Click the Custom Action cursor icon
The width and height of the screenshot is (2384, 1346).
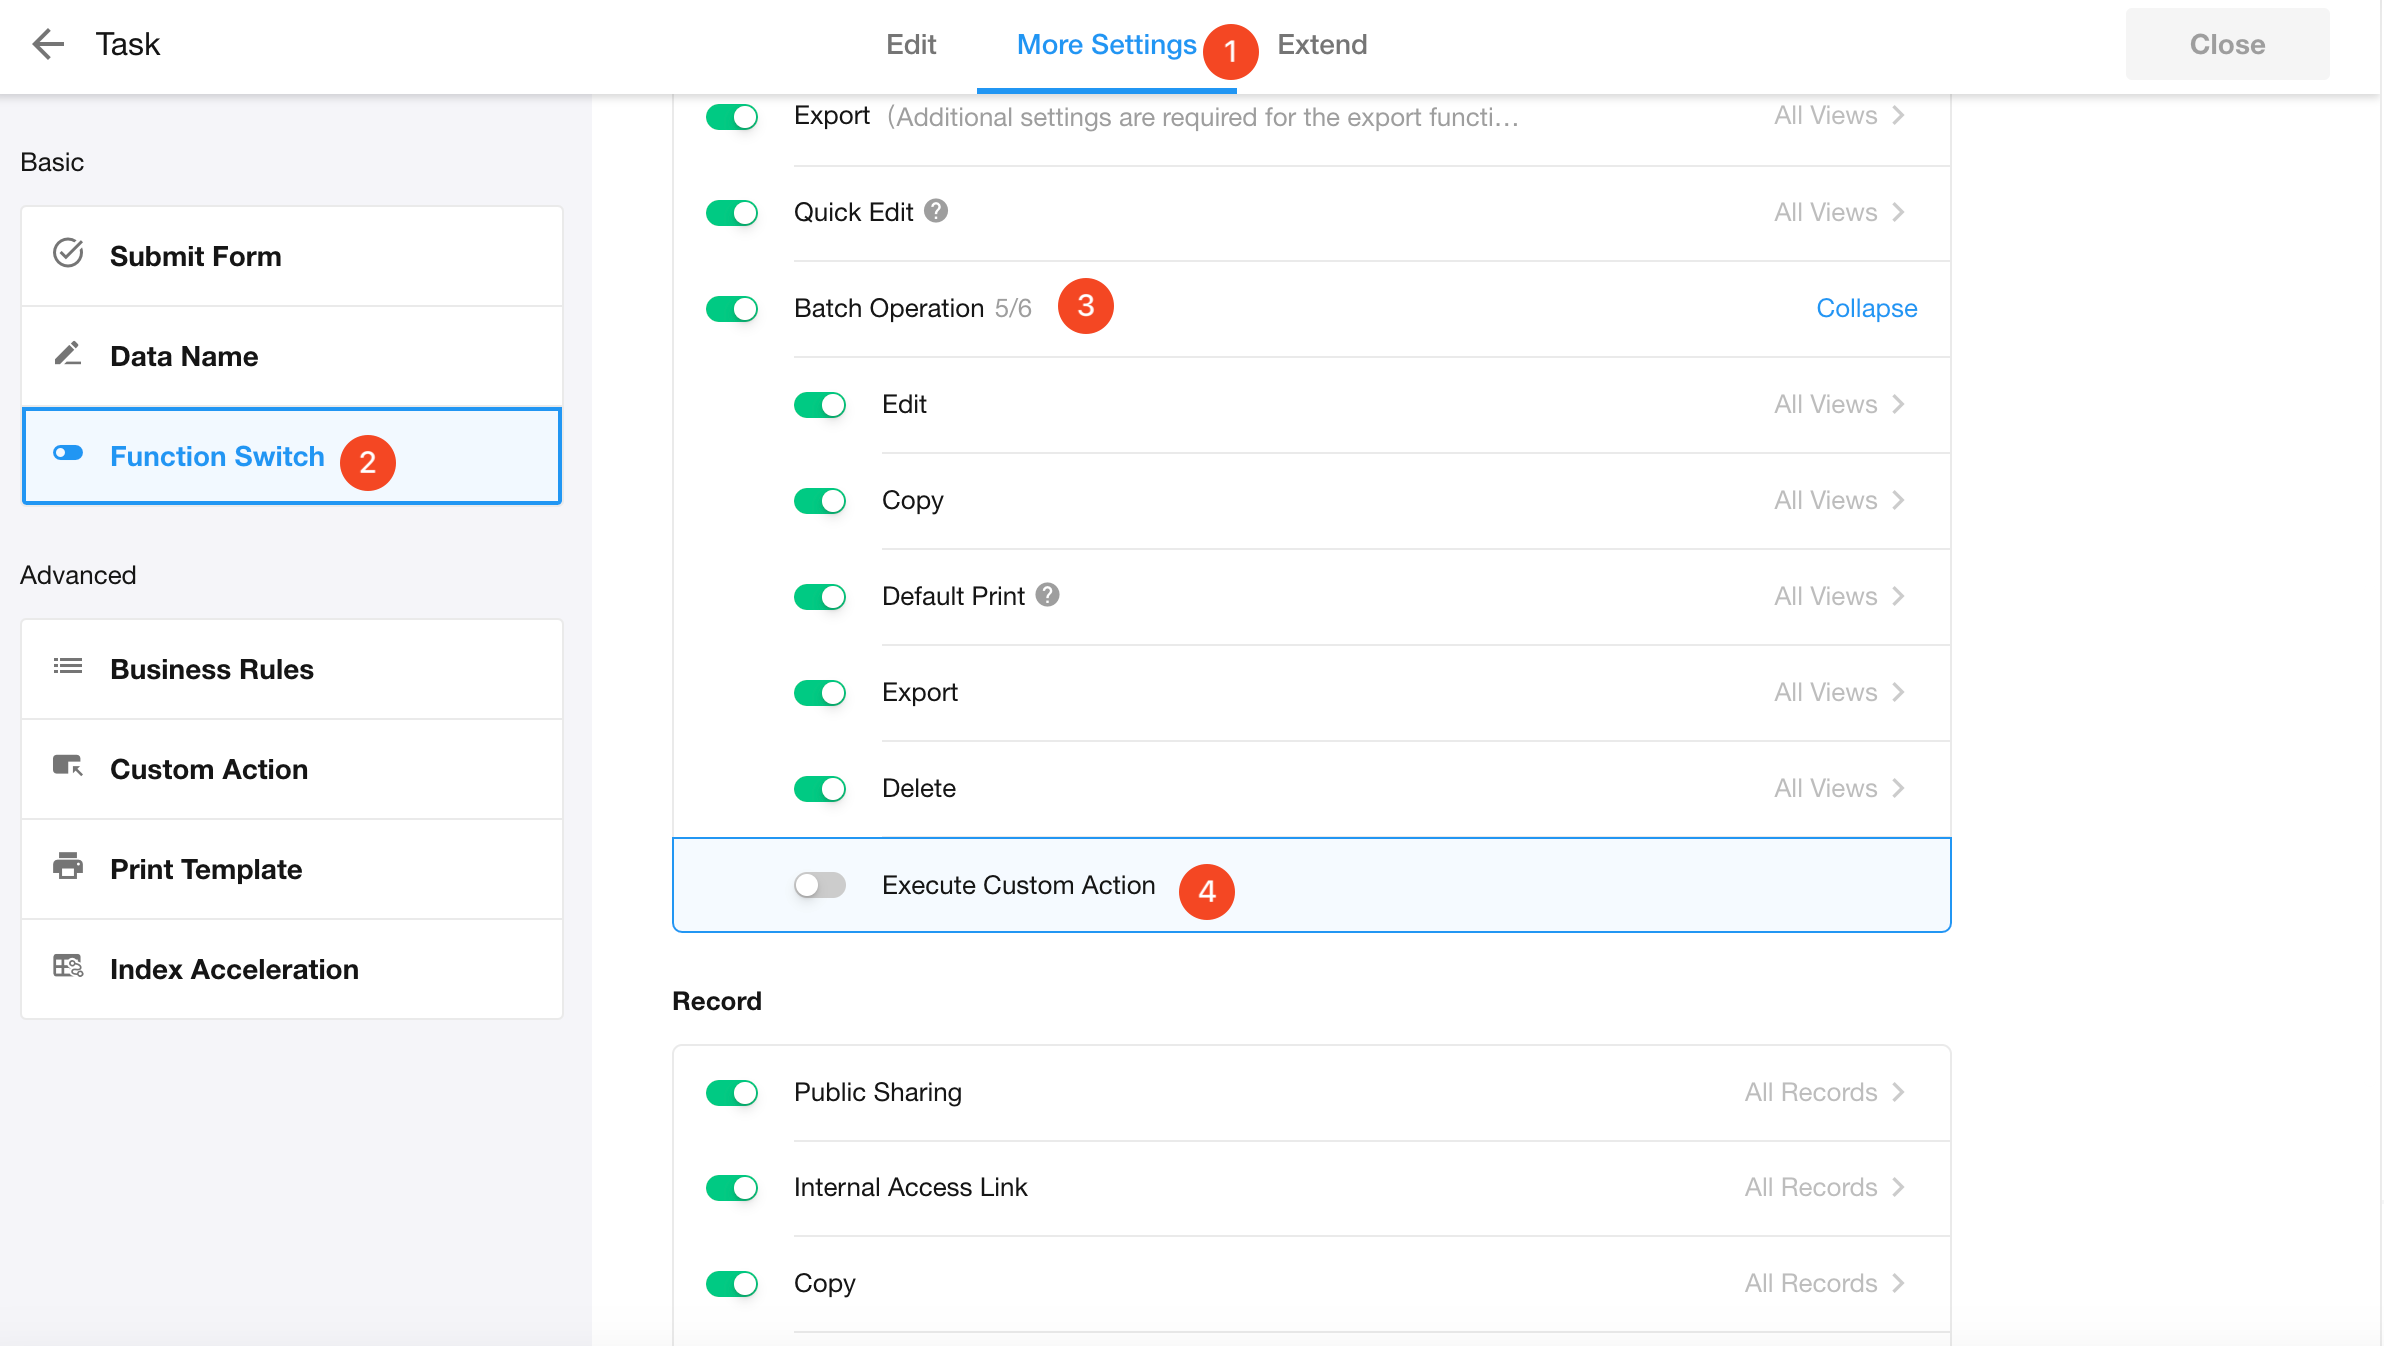pos(68,767)
